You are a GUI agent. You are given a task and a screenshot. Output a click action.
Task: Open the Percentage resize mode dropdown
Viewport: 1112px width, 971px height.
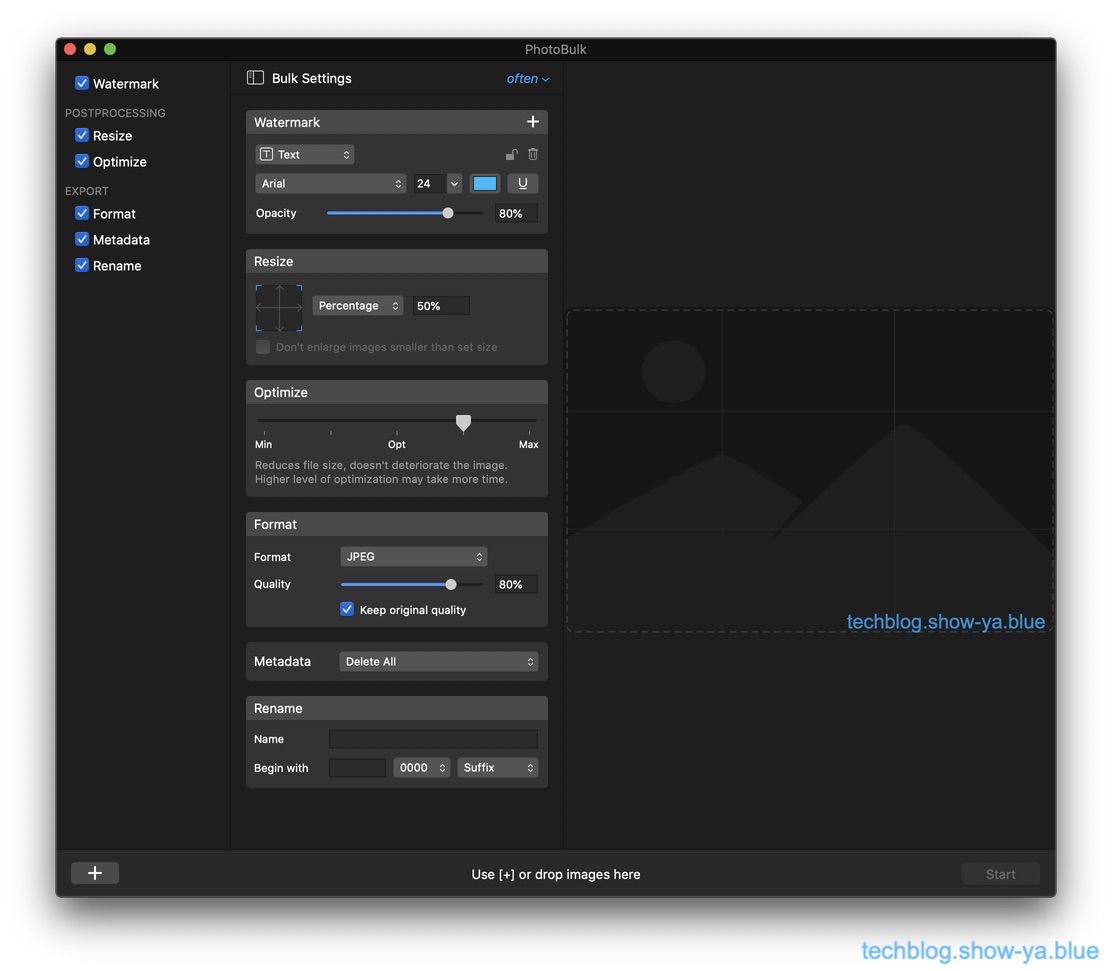[x=357, y=306]
